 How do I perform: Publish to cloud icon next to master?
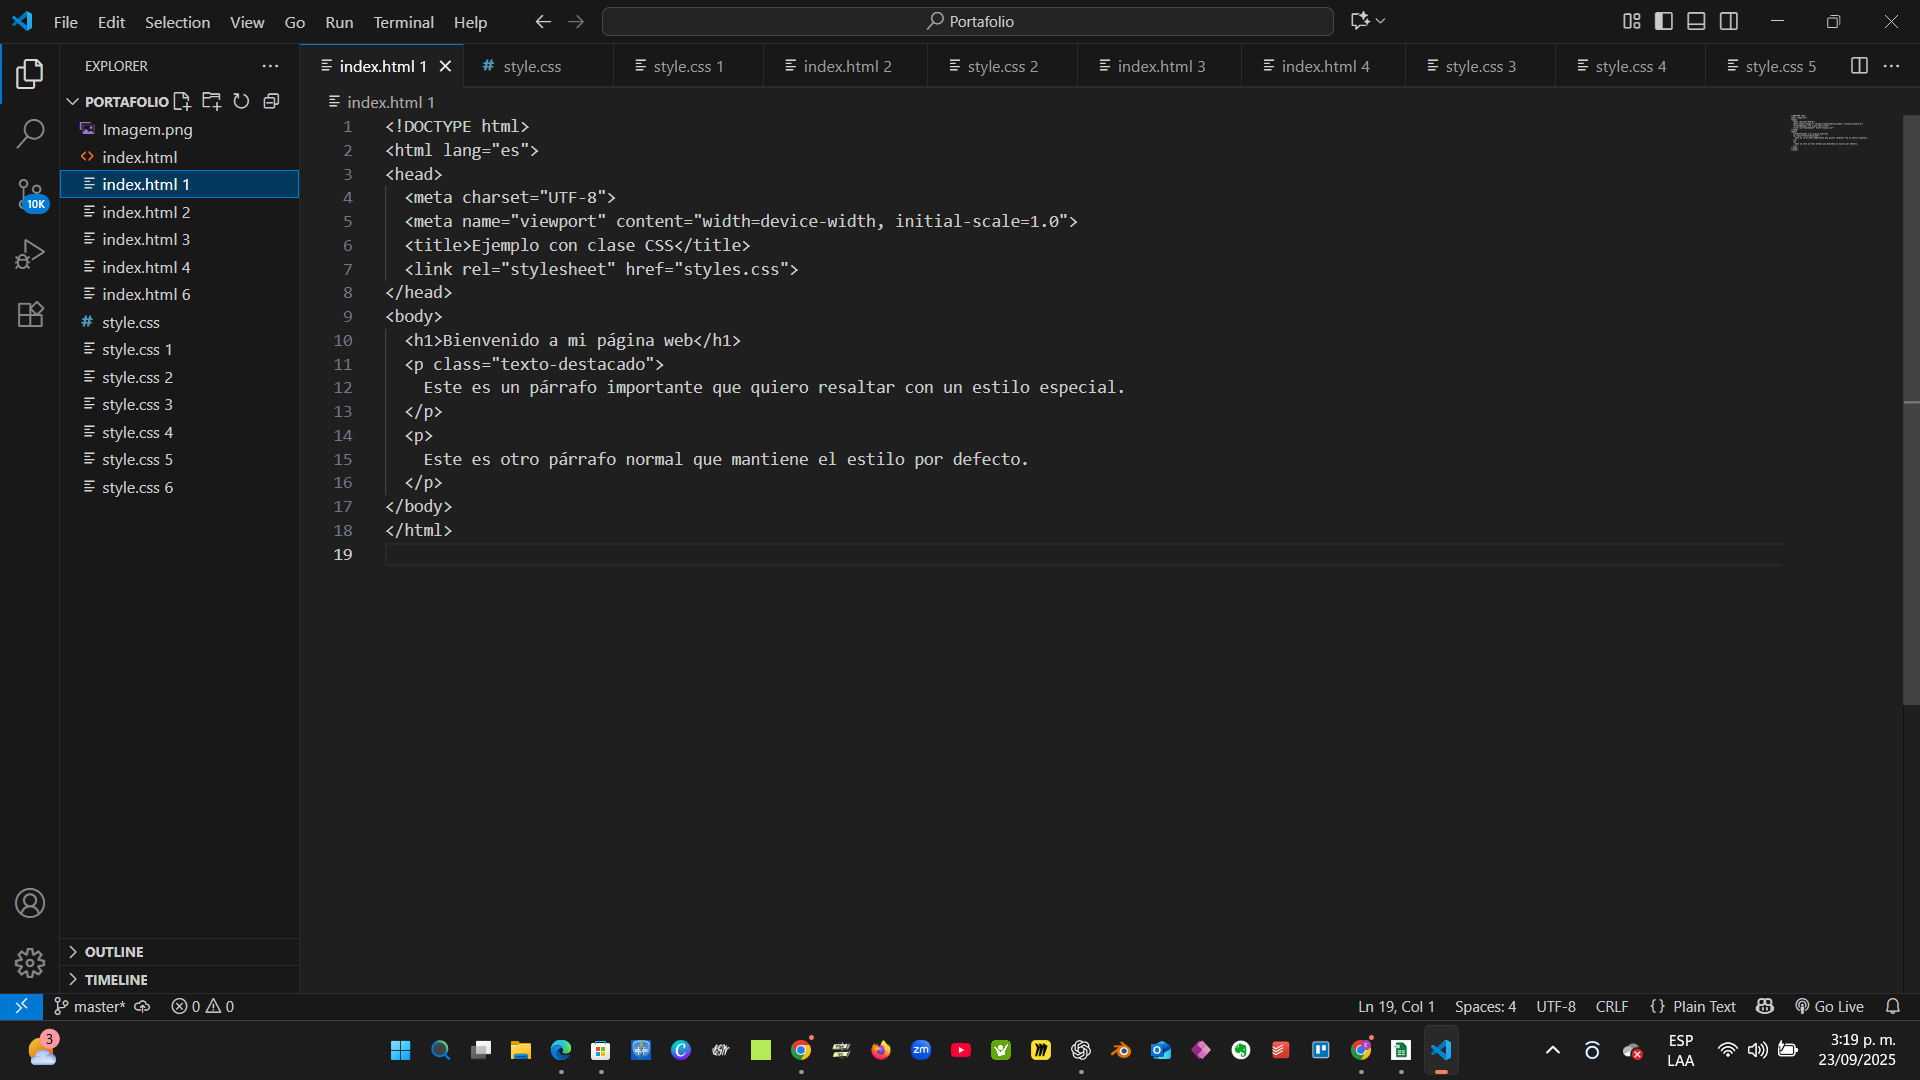142,1006
